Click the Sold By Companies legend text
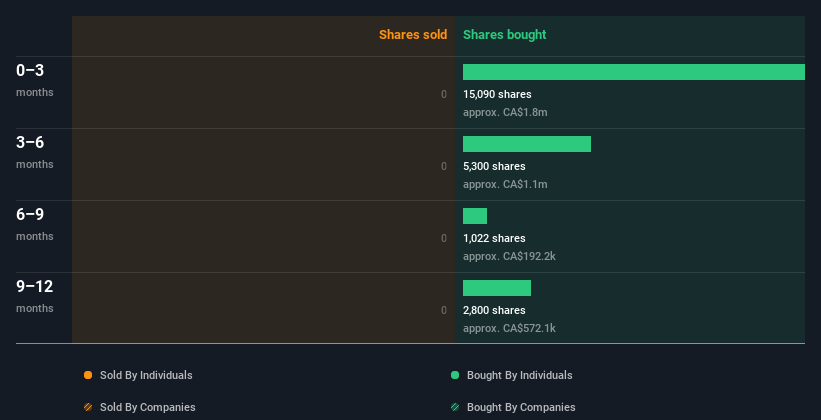The height and width of the screenshot is (420, 821). pyautogui.click(x=148, y=407)
